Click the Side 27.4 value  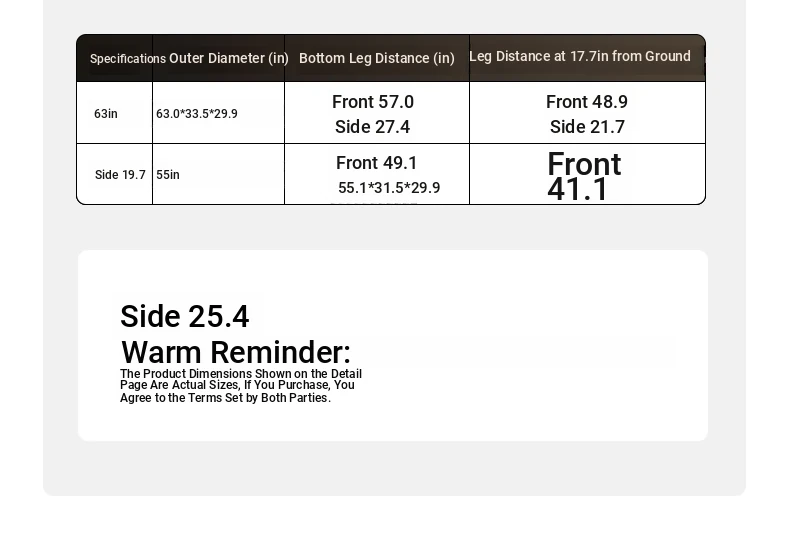372,127
